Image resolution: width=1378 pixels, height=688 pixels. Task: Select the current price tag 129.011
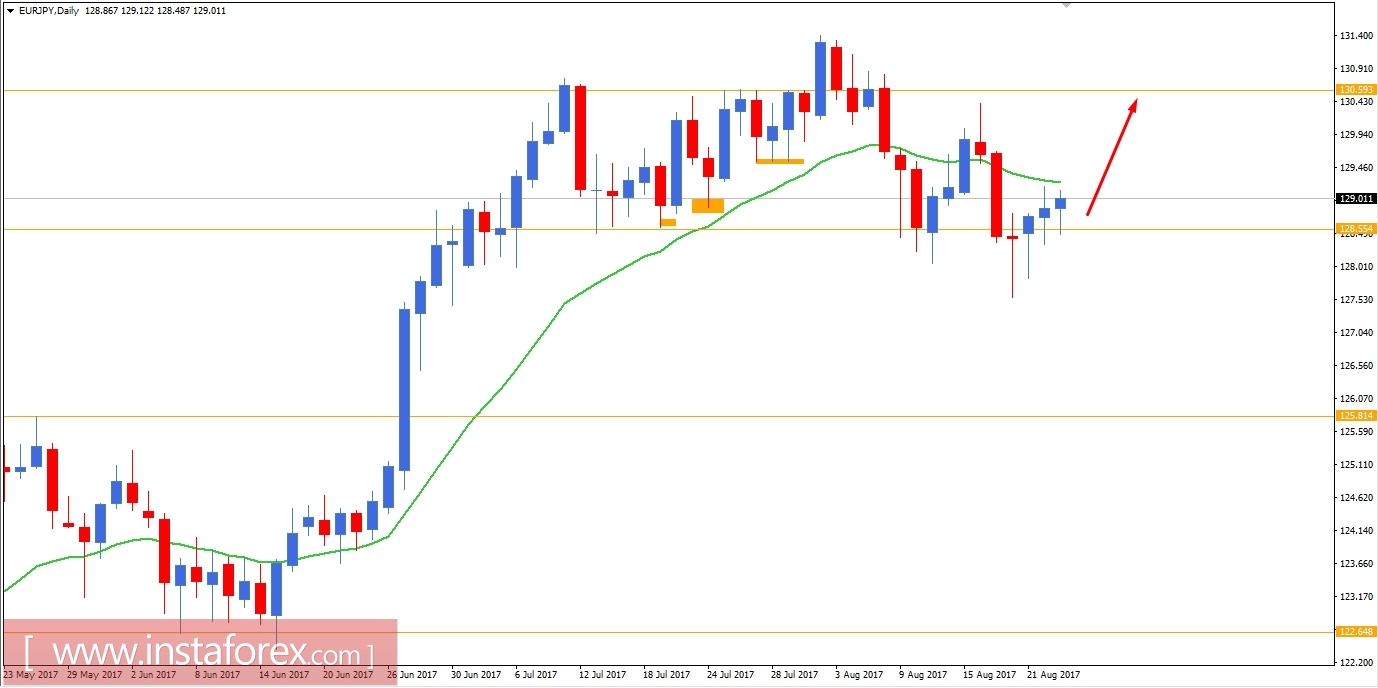(x=1357, y=198)
